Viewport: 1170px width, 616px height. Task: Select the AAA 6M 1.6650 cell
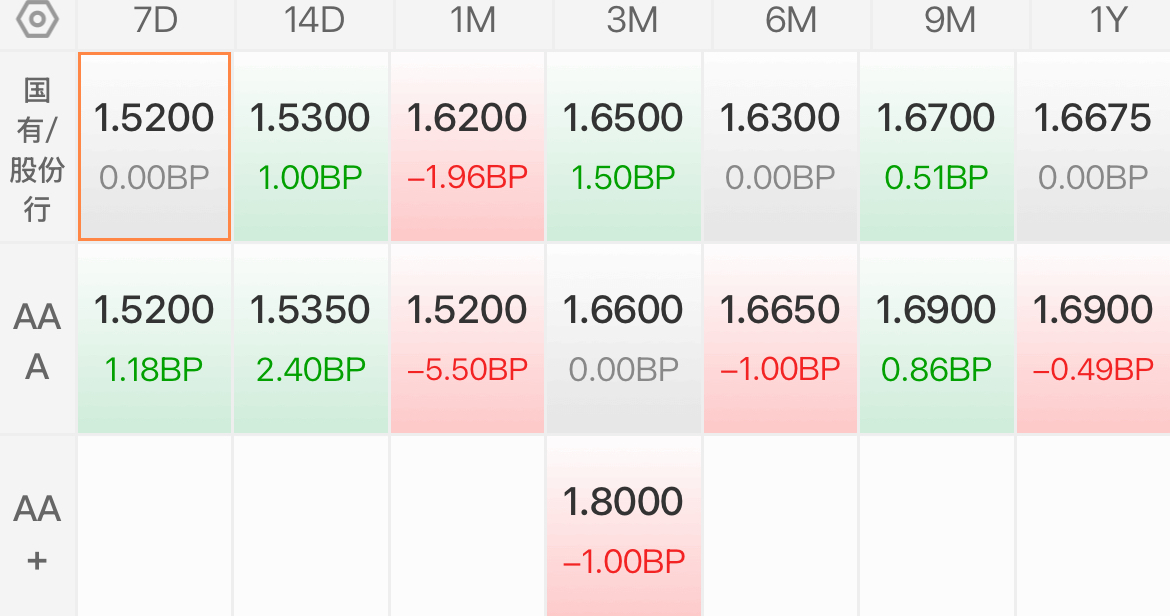point(780,339)
